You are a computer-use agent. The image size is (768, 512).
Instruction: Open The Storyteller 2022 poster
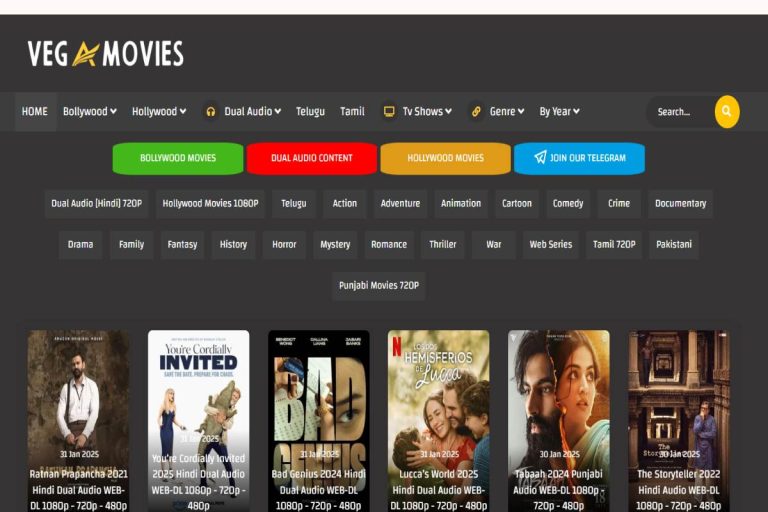(x=679, y=421)
